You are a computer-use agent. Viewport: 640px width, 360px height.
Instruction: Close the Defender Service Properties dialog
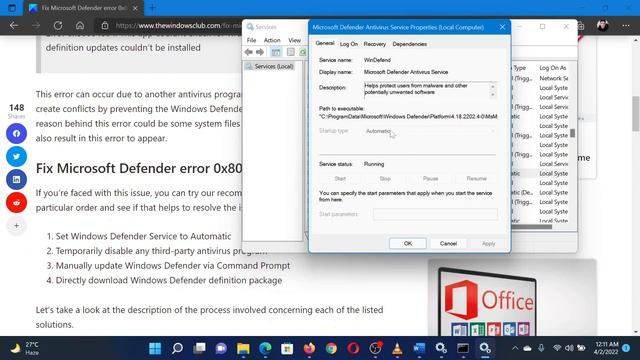(x=502, y=27)
